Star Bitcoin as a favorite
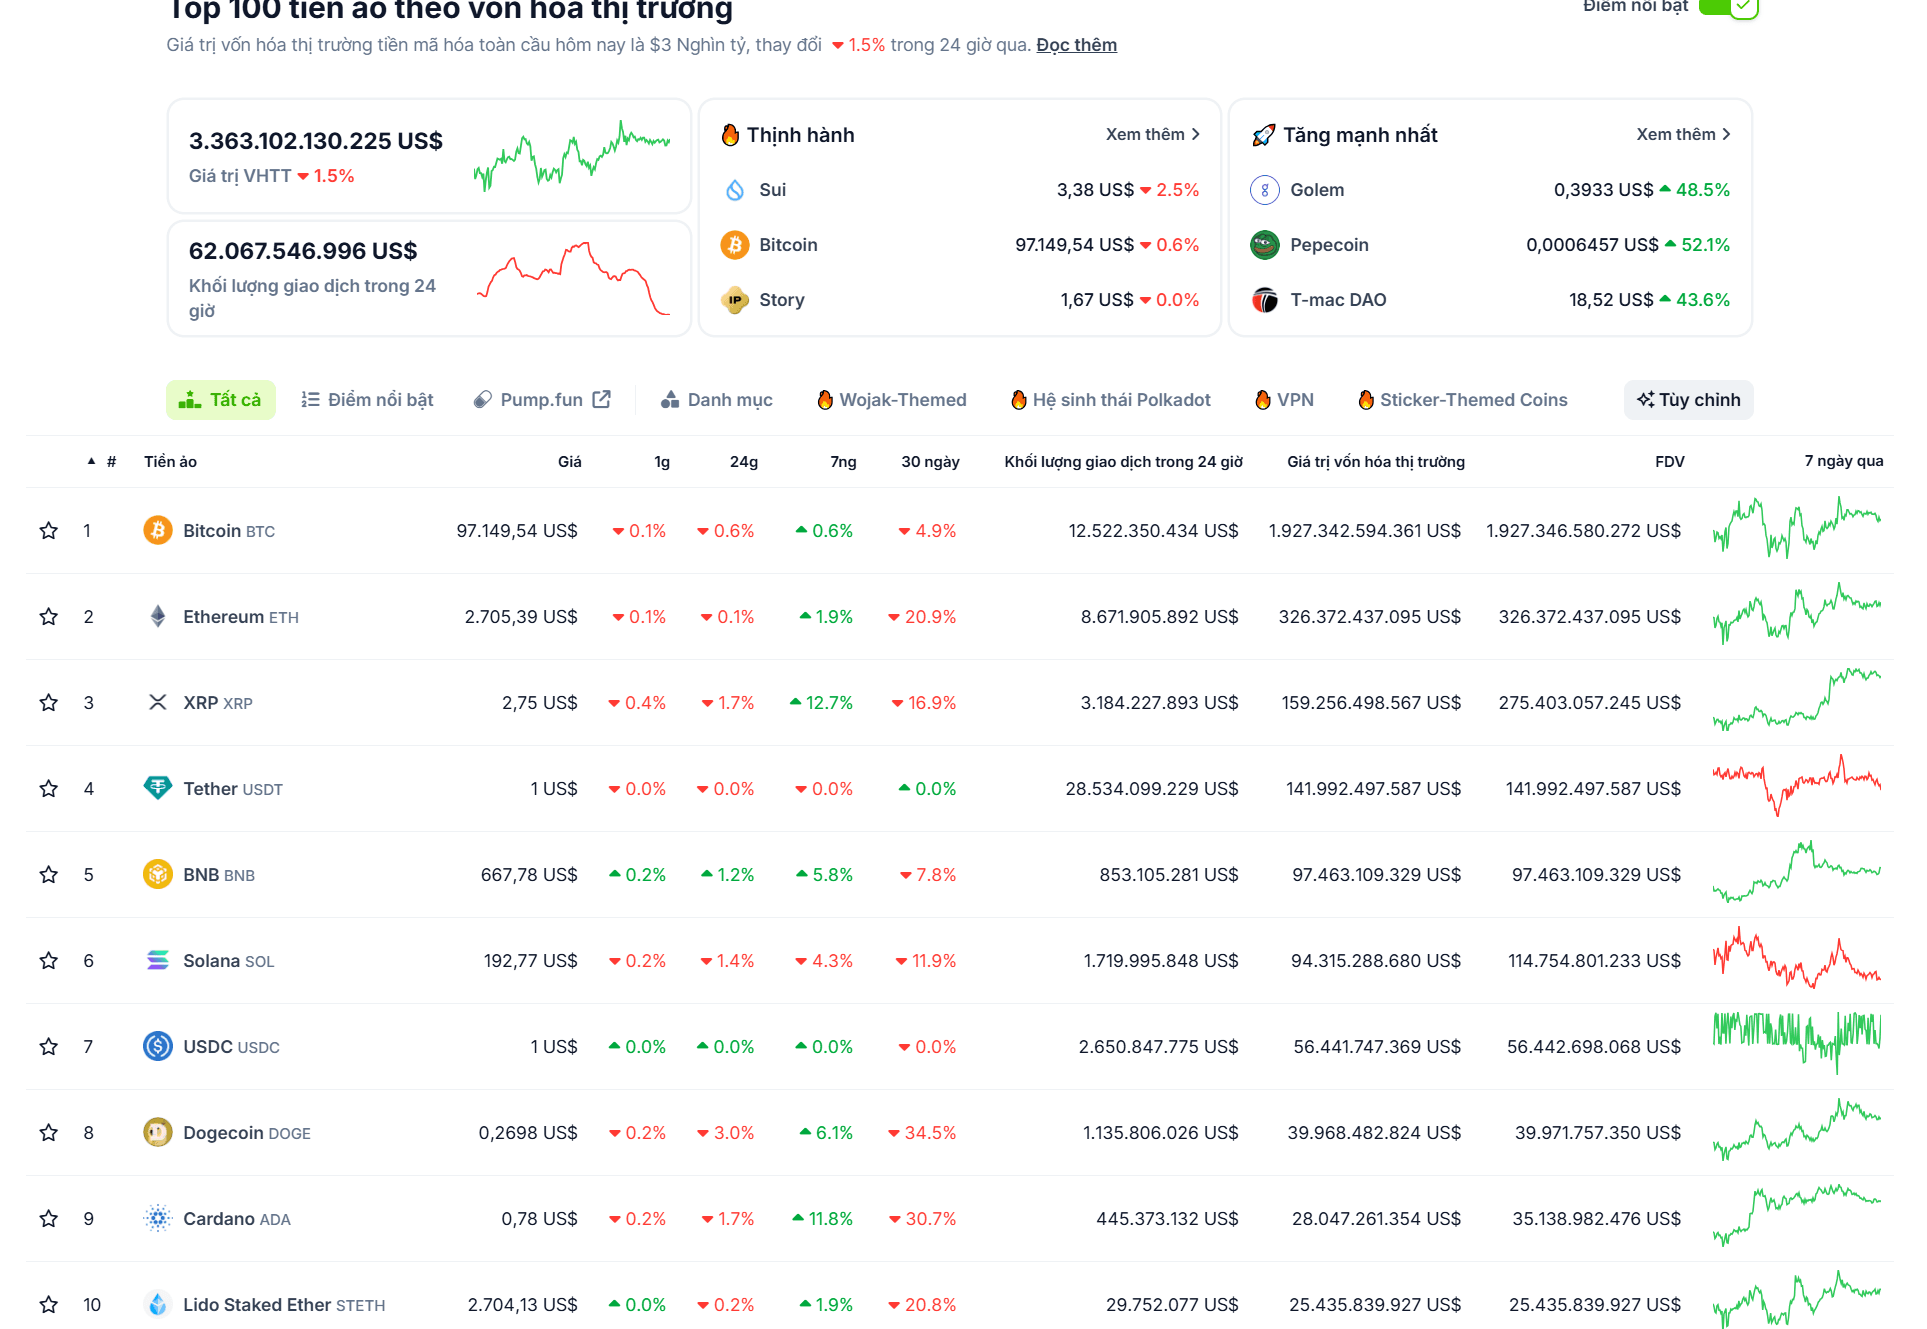 [48, 531]
